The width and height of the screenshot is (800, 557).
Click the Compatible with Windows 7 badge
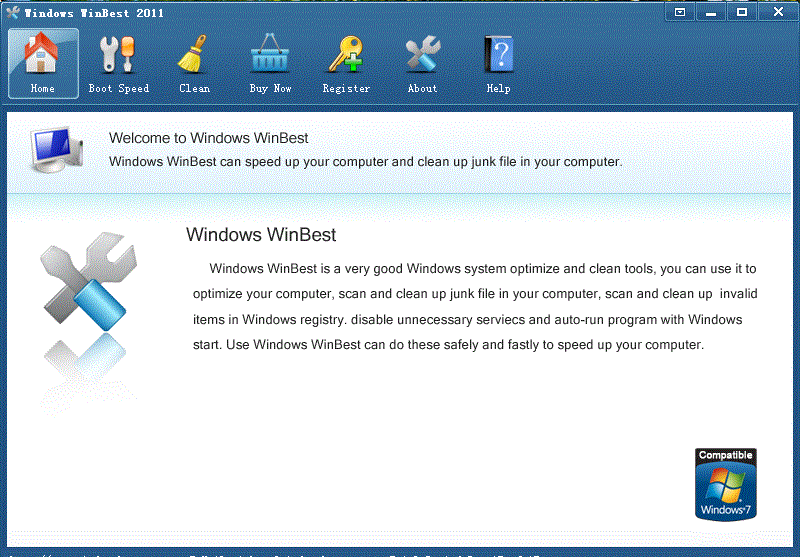point(725,485)
